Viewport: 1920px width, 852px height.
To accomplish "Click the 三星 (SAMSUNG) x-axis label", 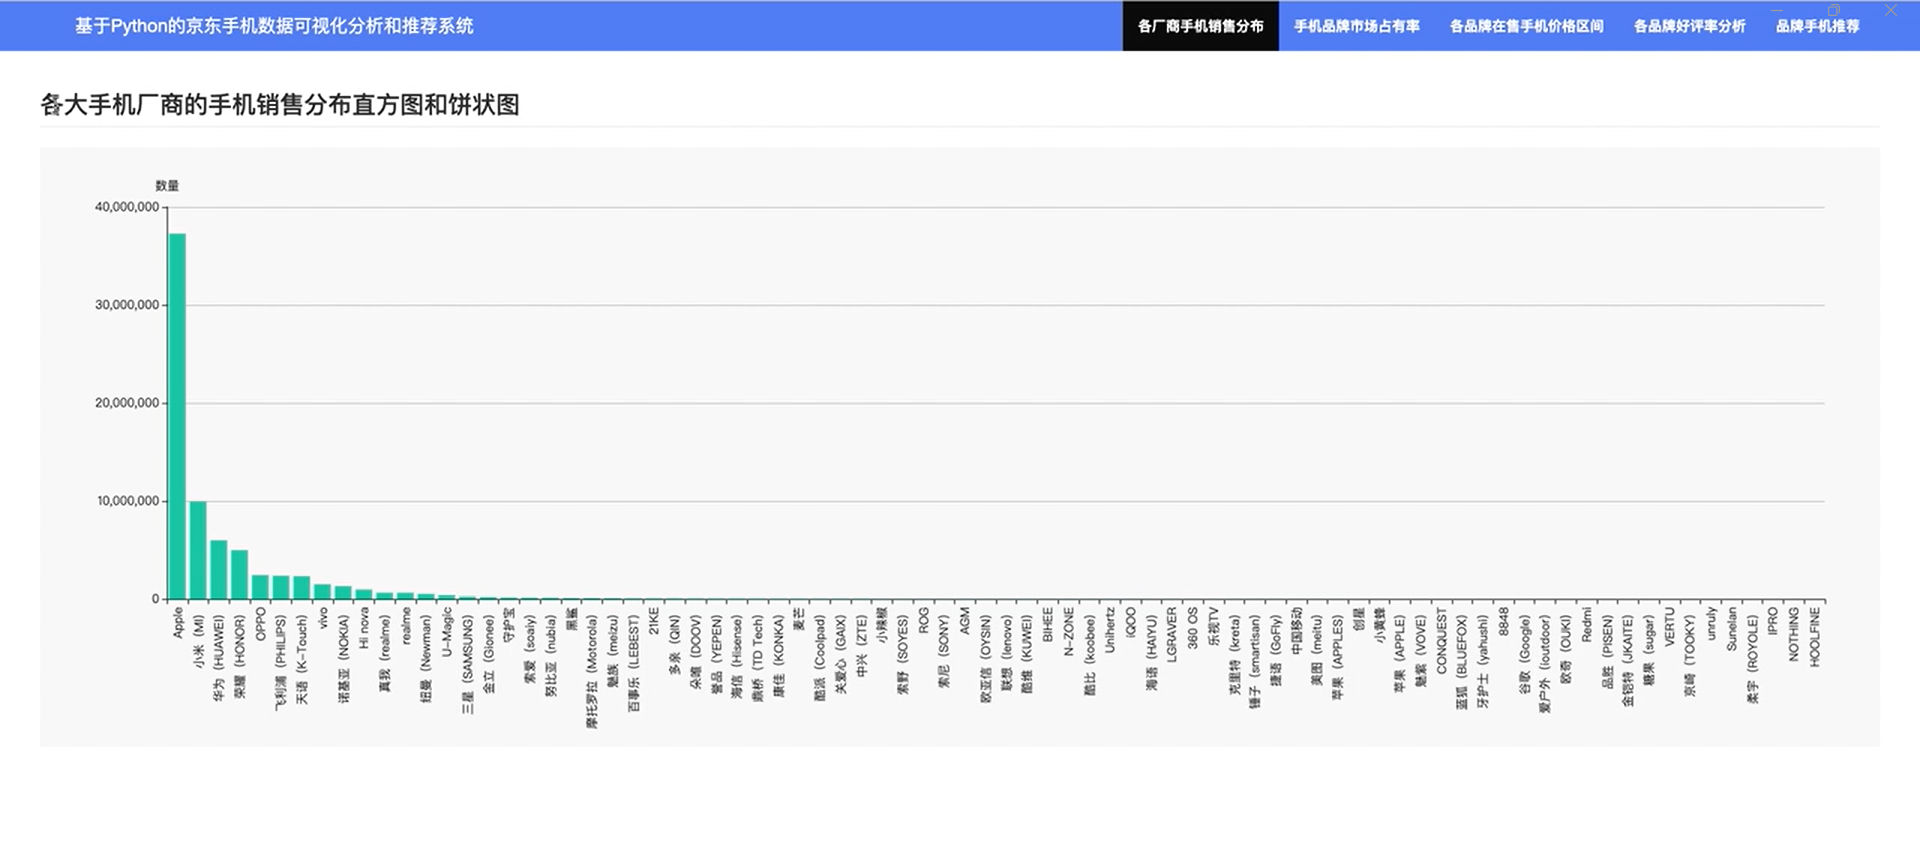I will [x=467, y=663].
